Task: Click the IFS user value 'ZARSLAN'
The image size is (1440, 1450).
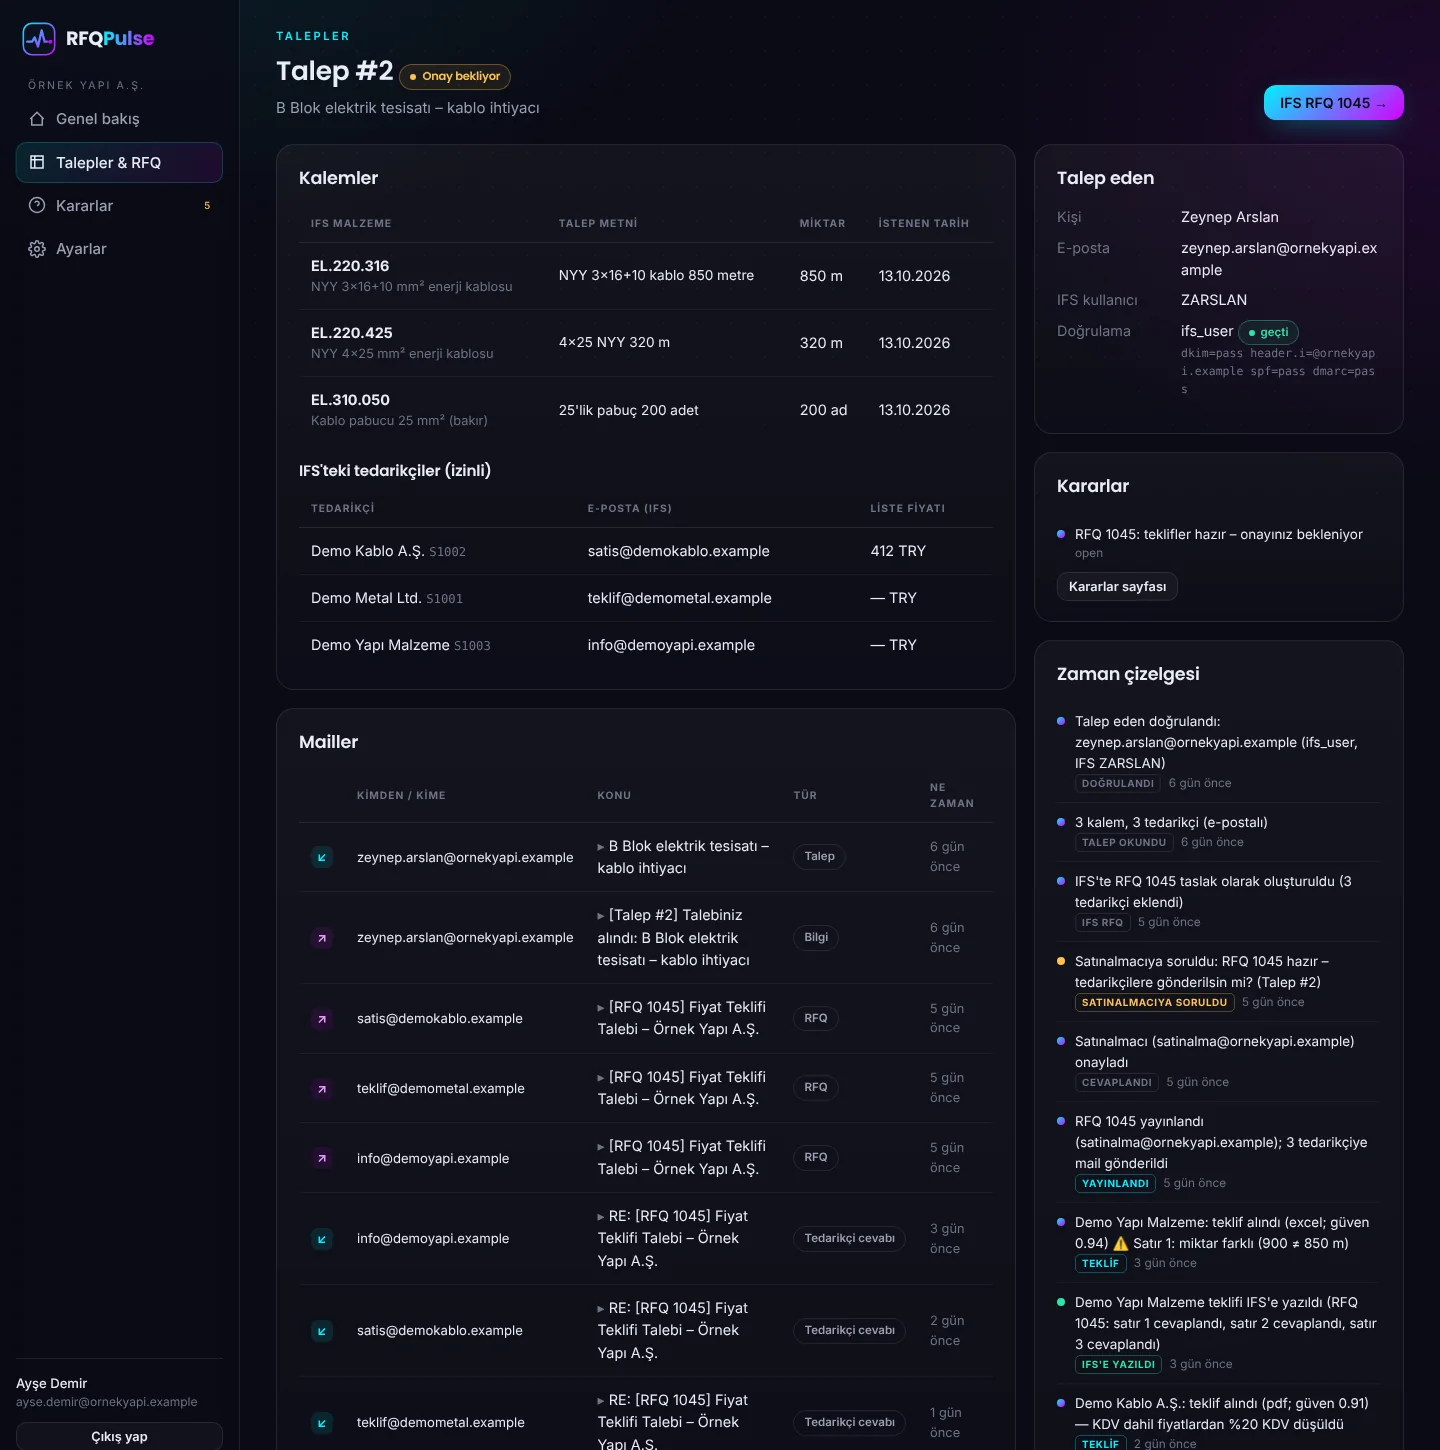Action: [x=1214, y=300]
